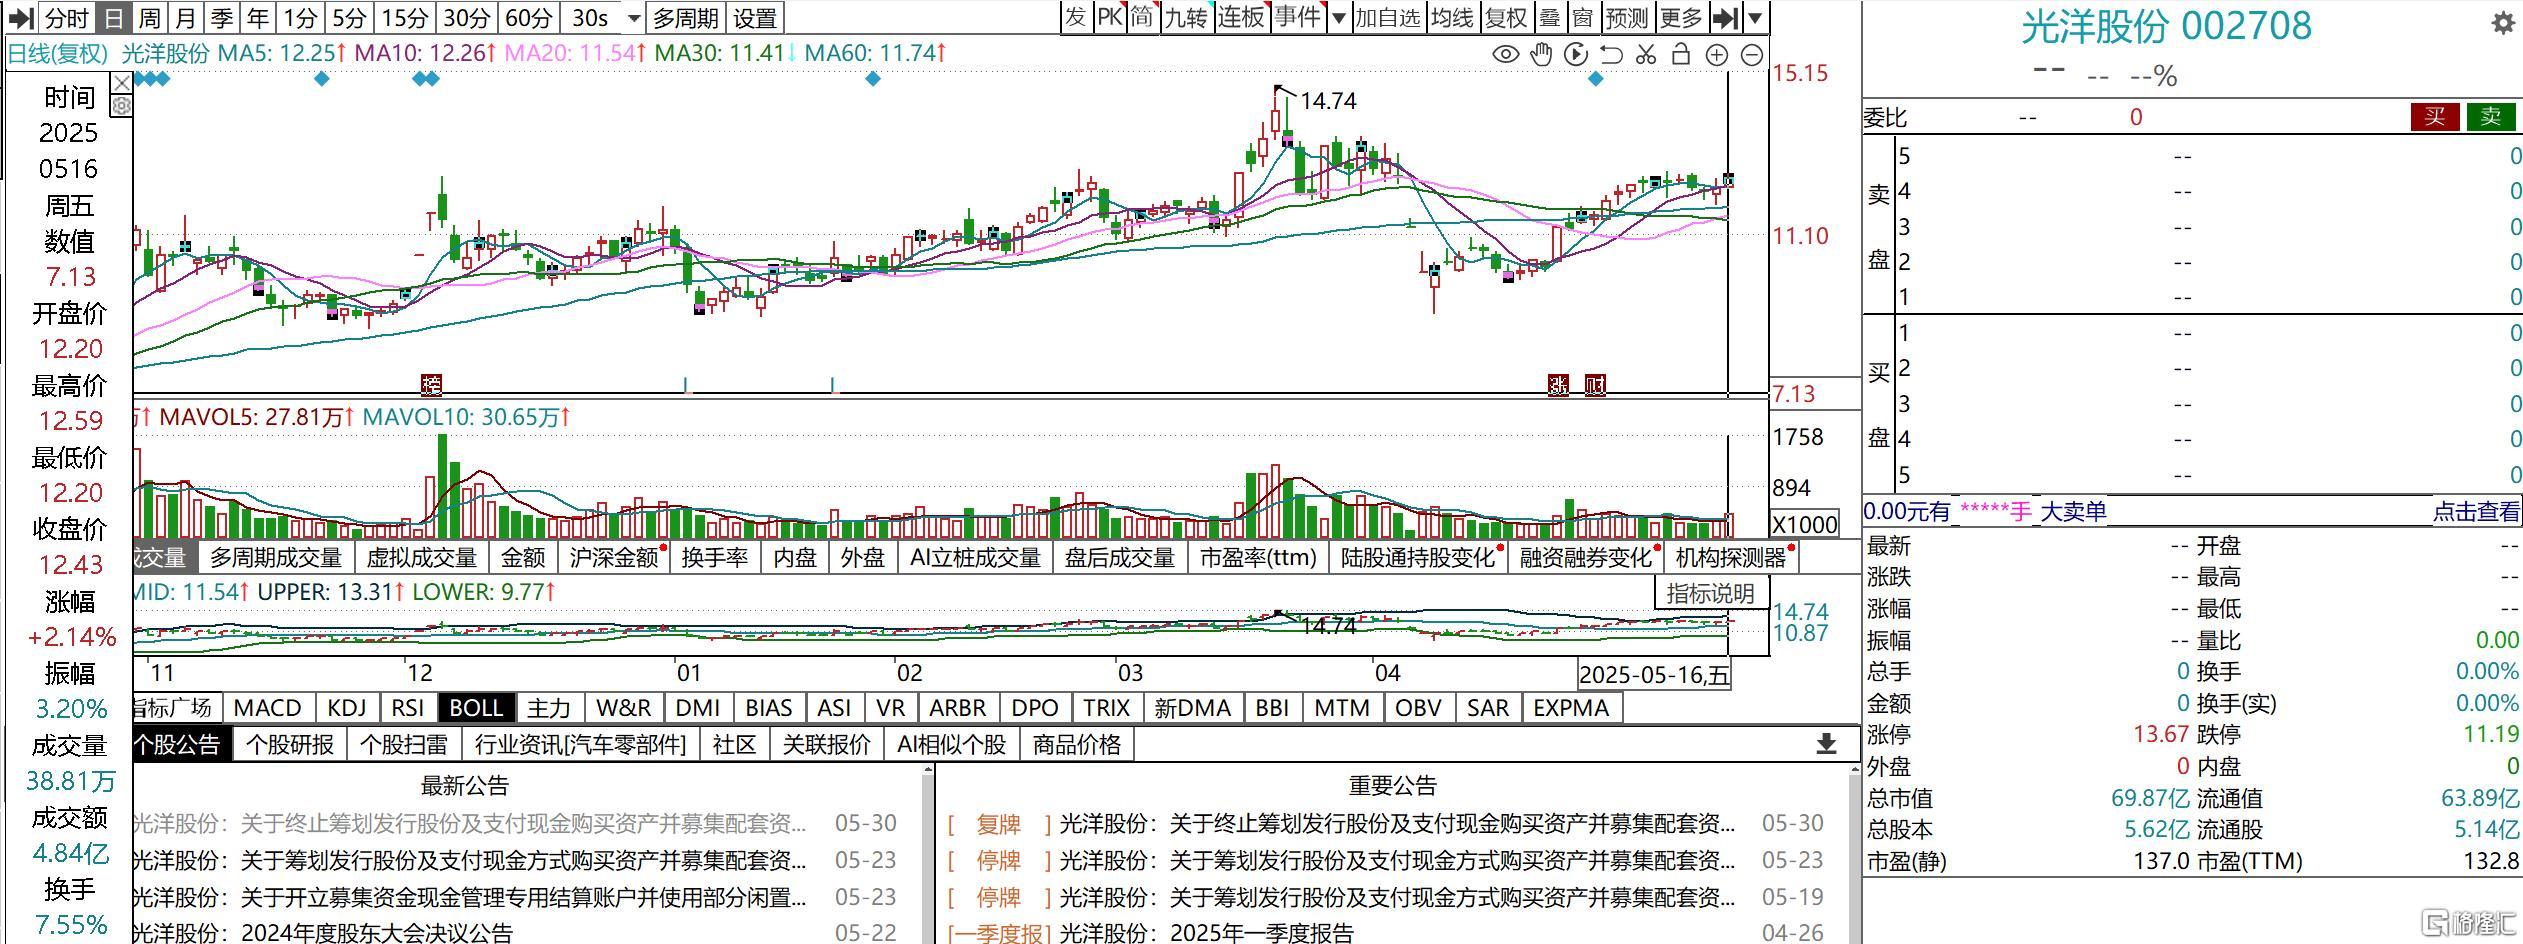
Task: Open 设置 chart settings
Action: [754, 18]
